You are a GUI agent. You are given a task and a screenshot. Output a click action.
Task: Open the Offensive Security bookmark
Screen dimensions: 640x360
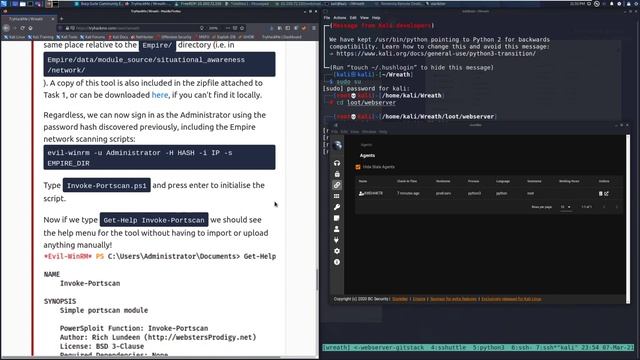174,37
